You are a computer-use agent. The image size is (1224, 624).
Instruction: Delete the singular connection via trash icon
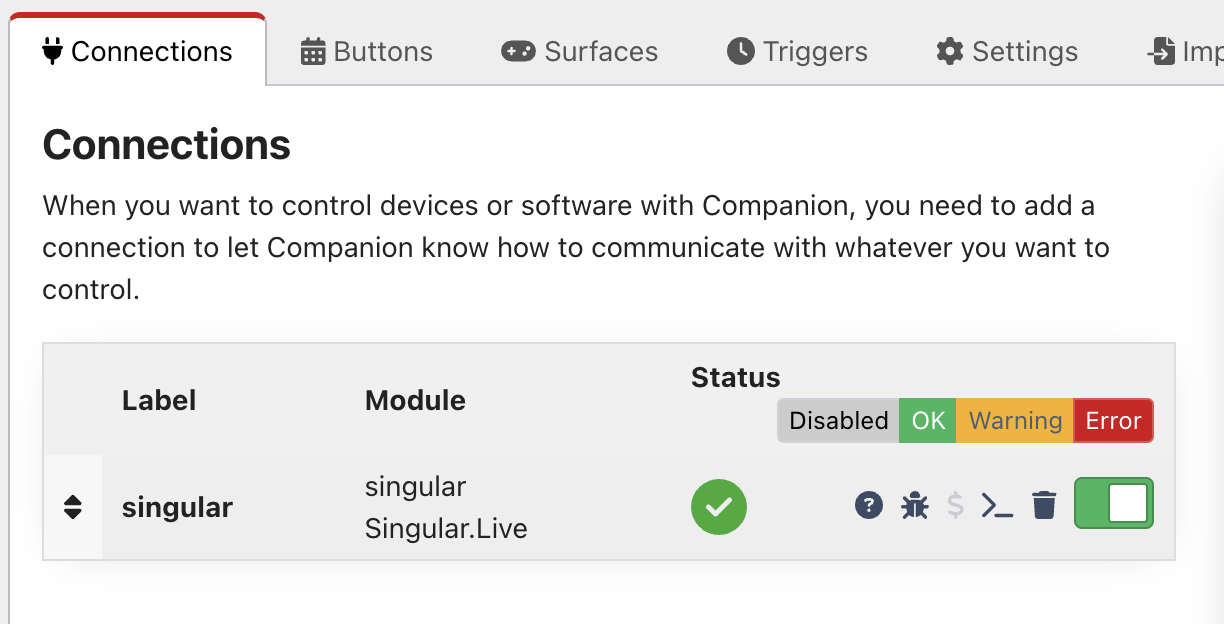pos(1044,506)
